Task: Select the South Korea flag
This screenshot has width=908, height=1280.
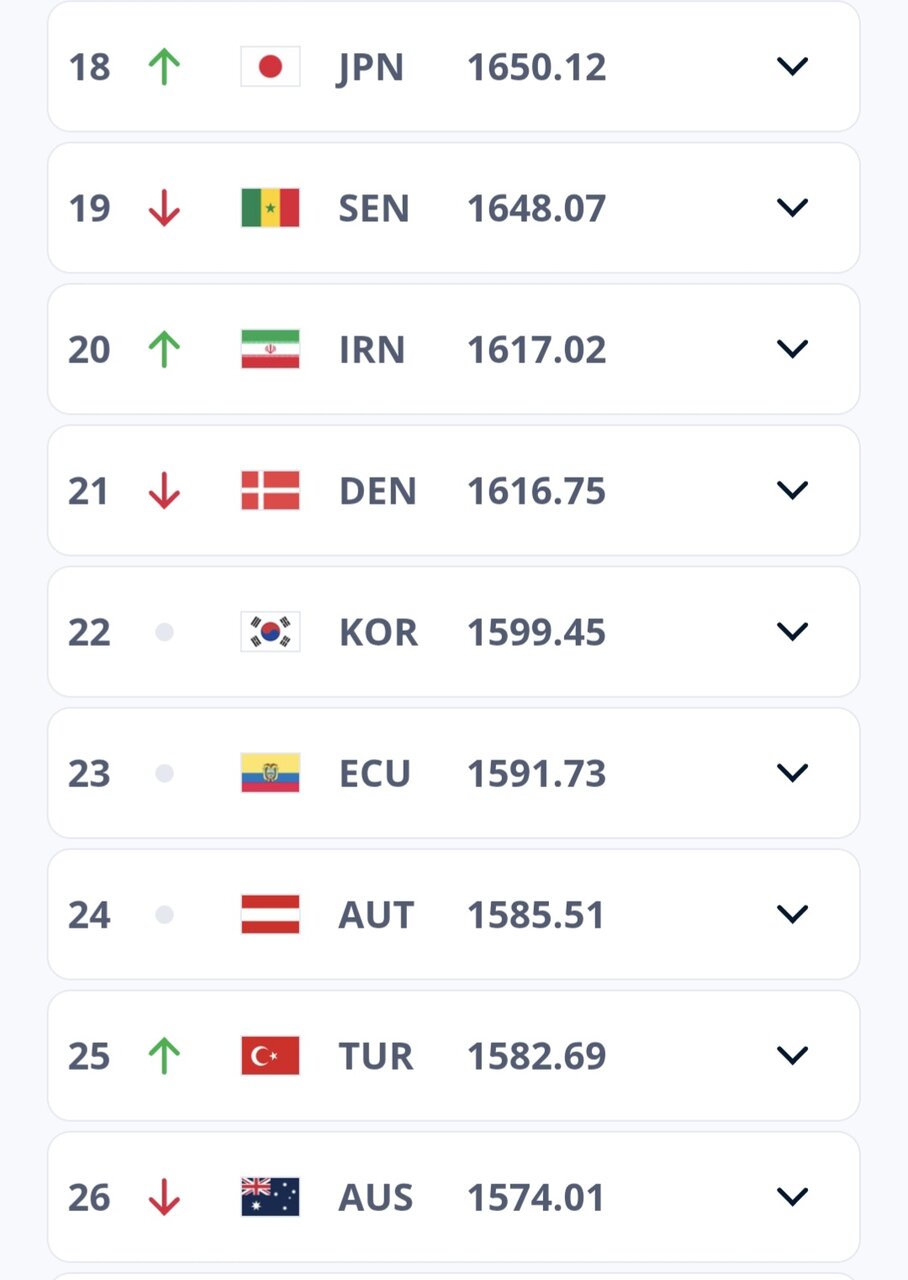Action: click(x=268, y=631)
